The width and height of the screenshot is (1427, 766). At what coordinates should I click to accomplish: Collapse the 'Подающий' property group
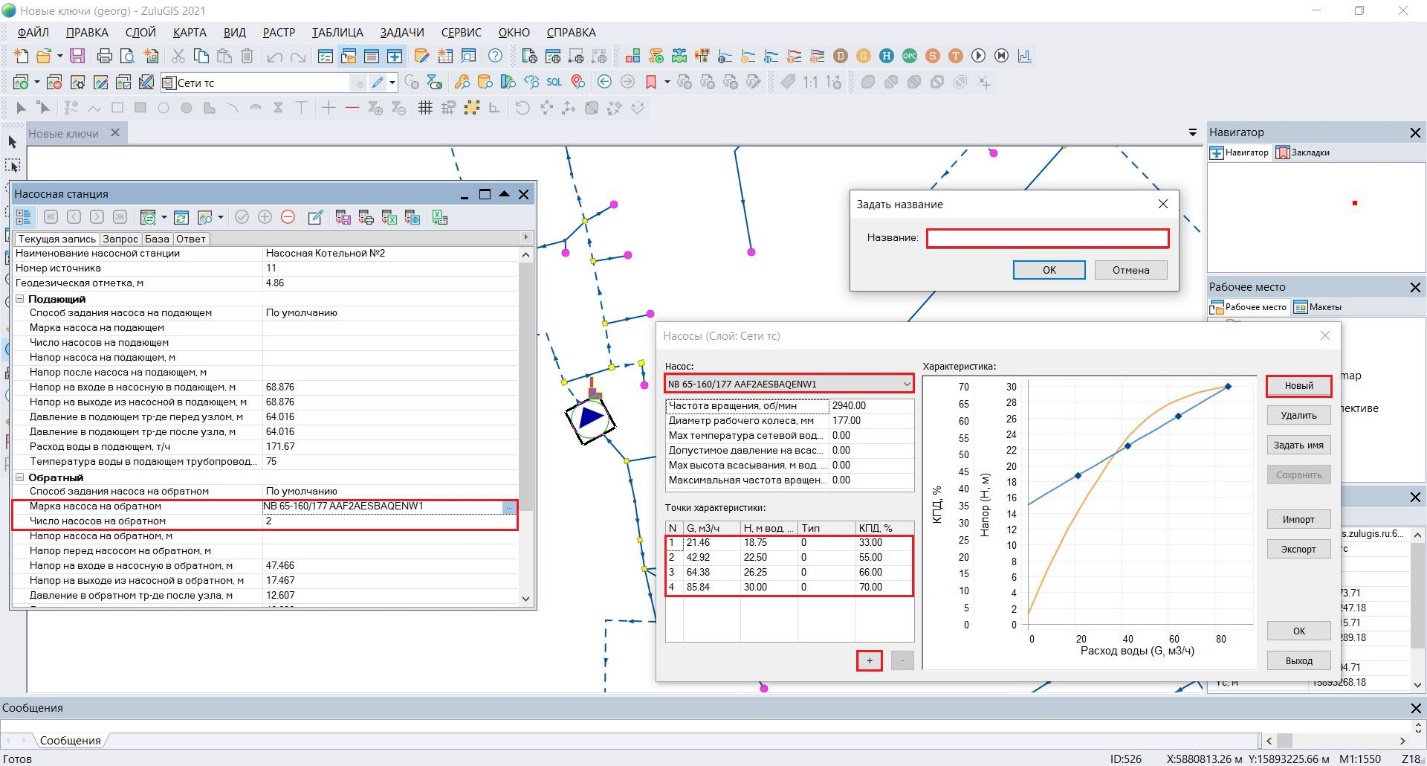click(20, 299)
